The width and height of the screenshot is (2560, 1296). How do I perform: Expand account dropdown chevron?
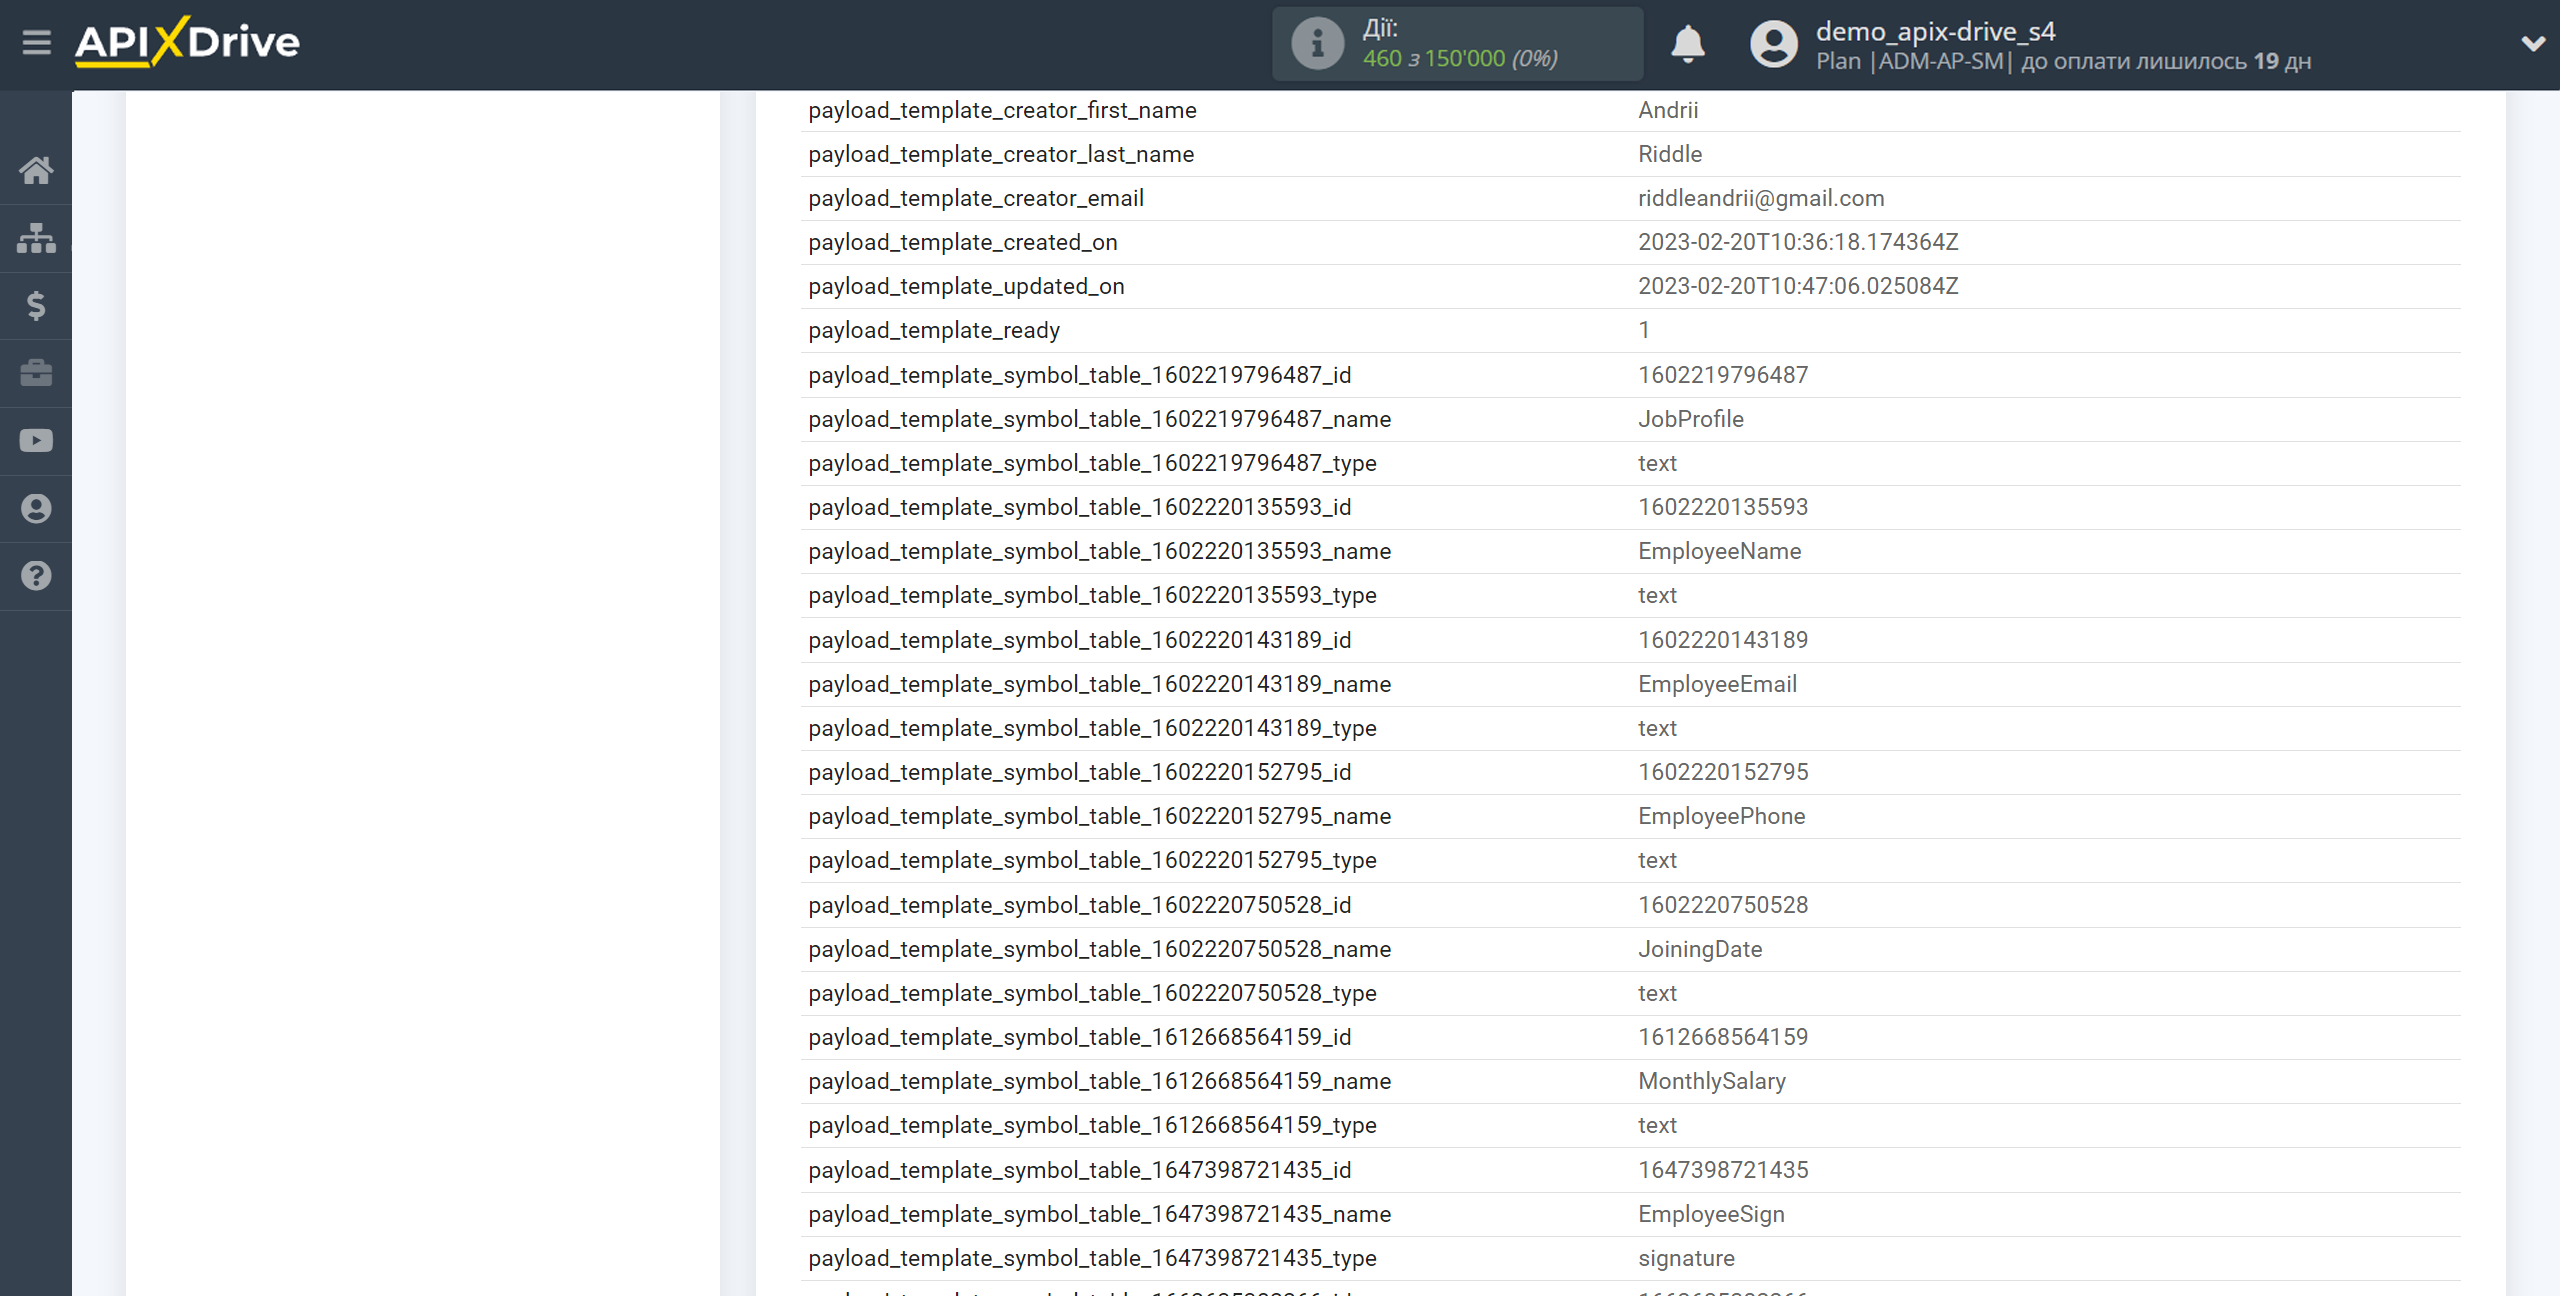(x=2532, y=44)
